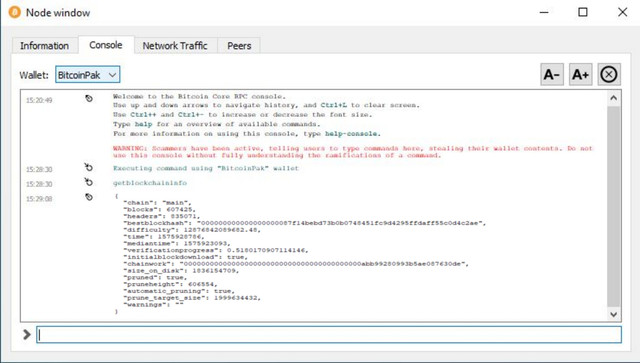Click the icon beside the 15:20:49 welcome message
This screenshot has width=640, height=363.
point(89,98)
